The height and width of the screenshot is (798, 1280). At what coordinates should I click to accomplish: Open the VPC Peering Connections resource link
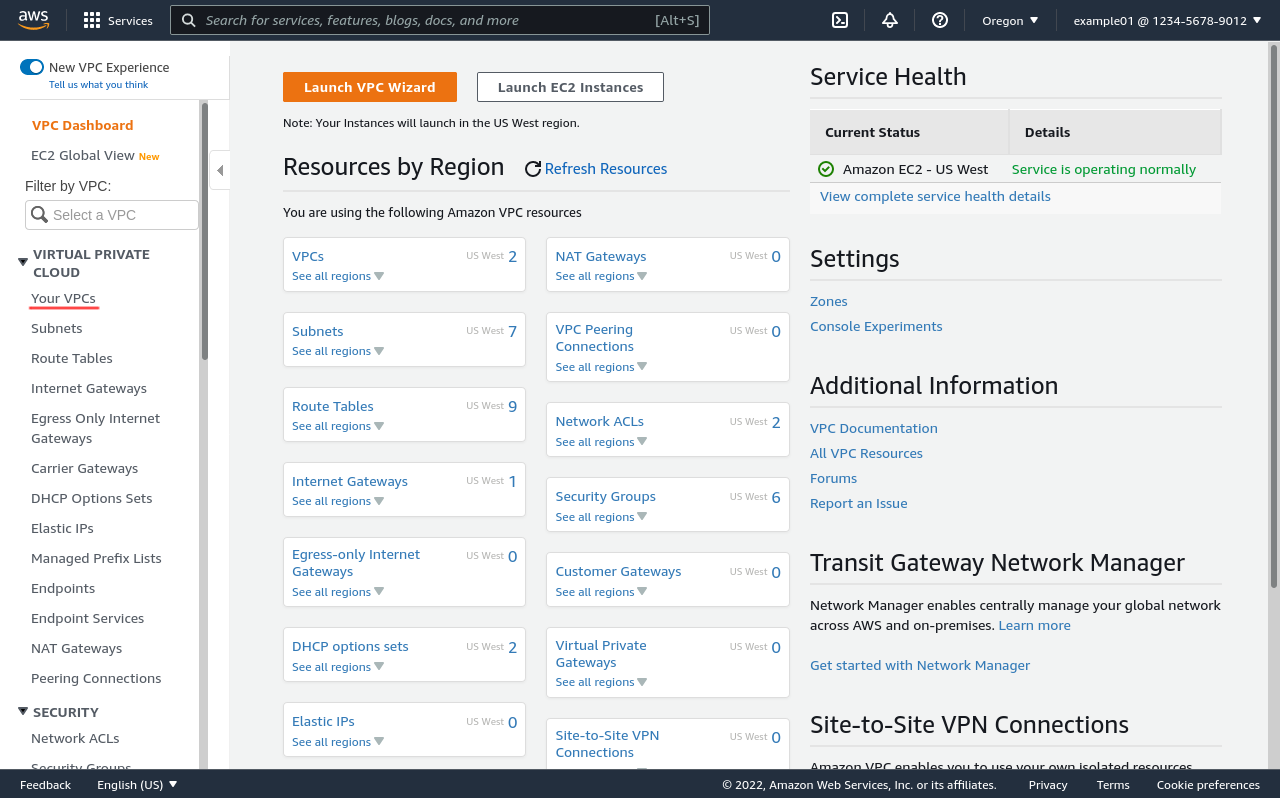[x=595, y=338]
